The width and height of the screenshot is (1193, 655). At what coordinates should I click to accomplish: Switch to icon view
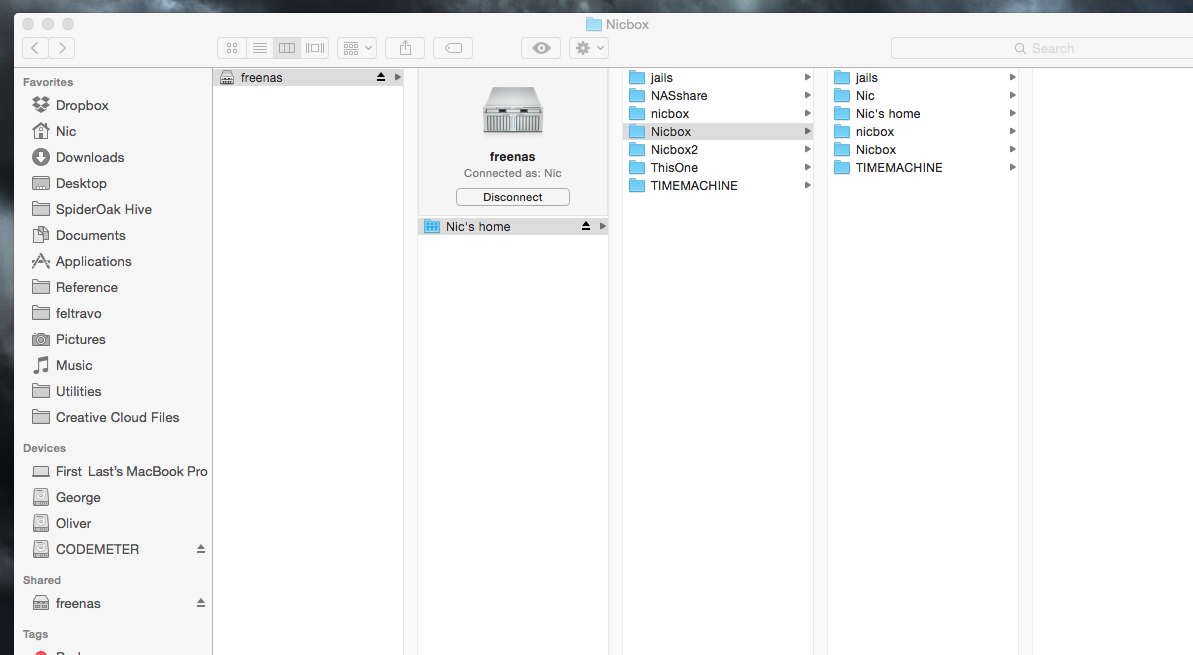[x=231, y=48]
